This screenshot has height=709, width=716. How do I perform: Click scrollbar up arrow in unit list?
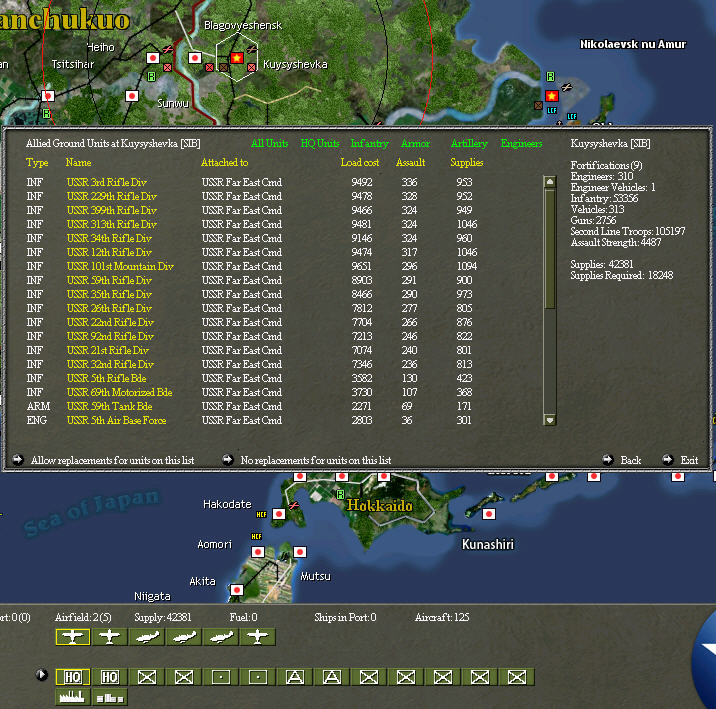(550, 182)
